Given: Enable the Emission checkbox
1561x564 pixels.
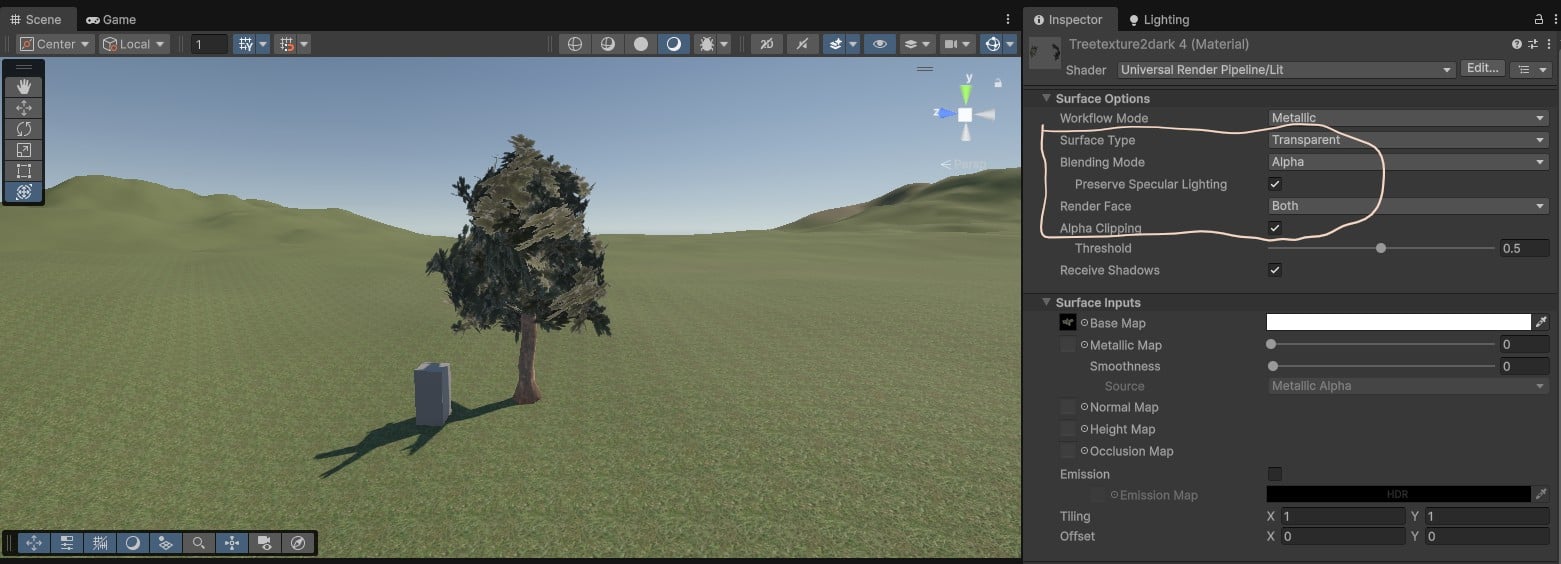Looking at the screenshot, I should pyautogui.click(x=1275, y=474).
